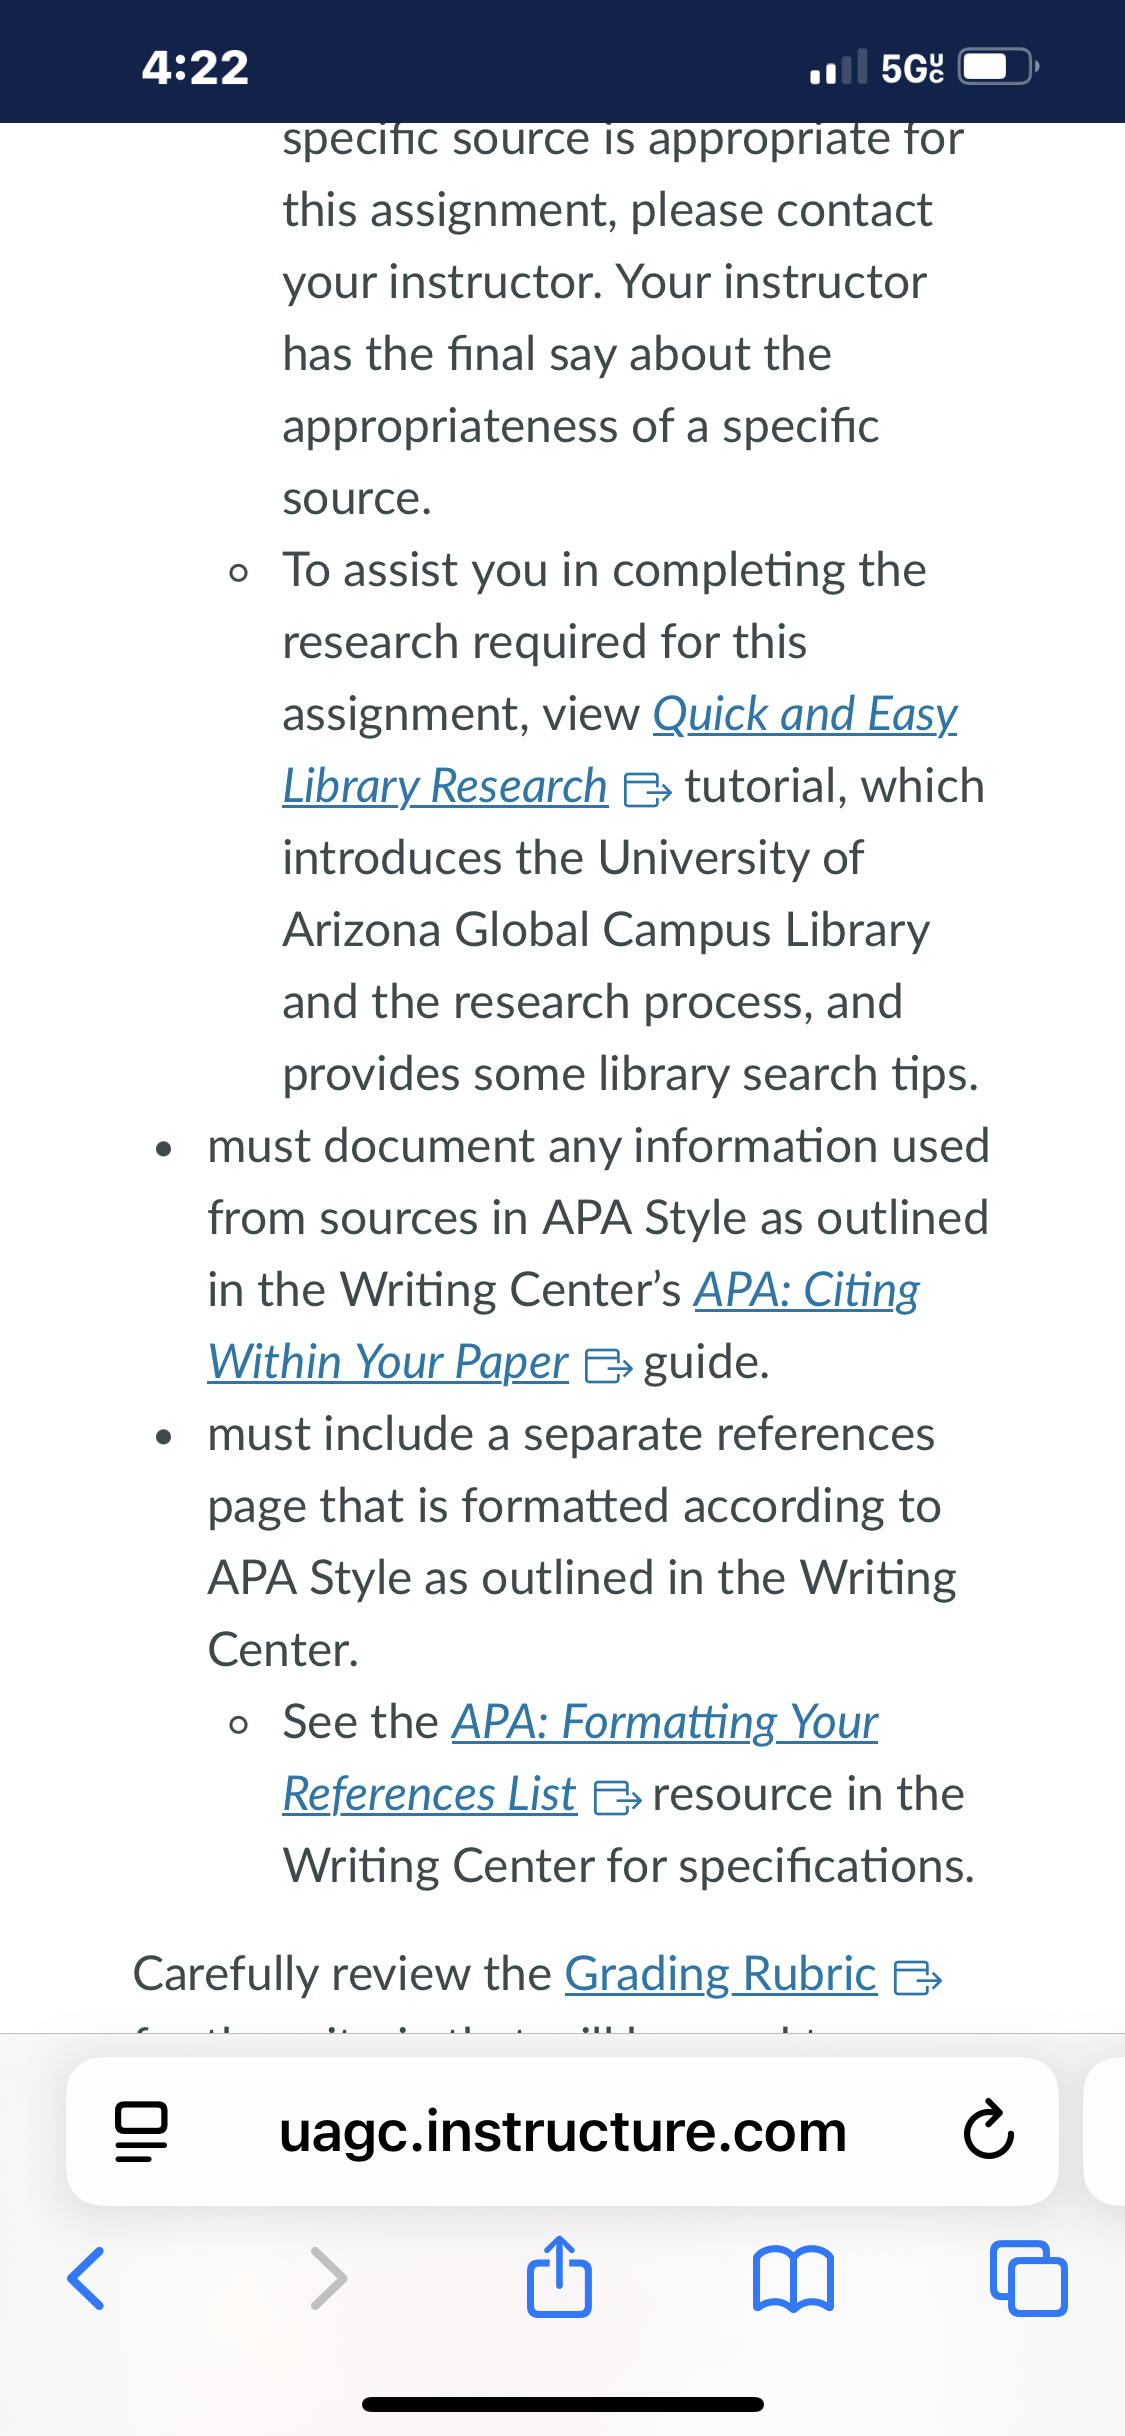Image resolution: width=1125 pixels, height=2436 pixels.
Task: Reload the page with refresh icon
Action: tap(988, 2131)
